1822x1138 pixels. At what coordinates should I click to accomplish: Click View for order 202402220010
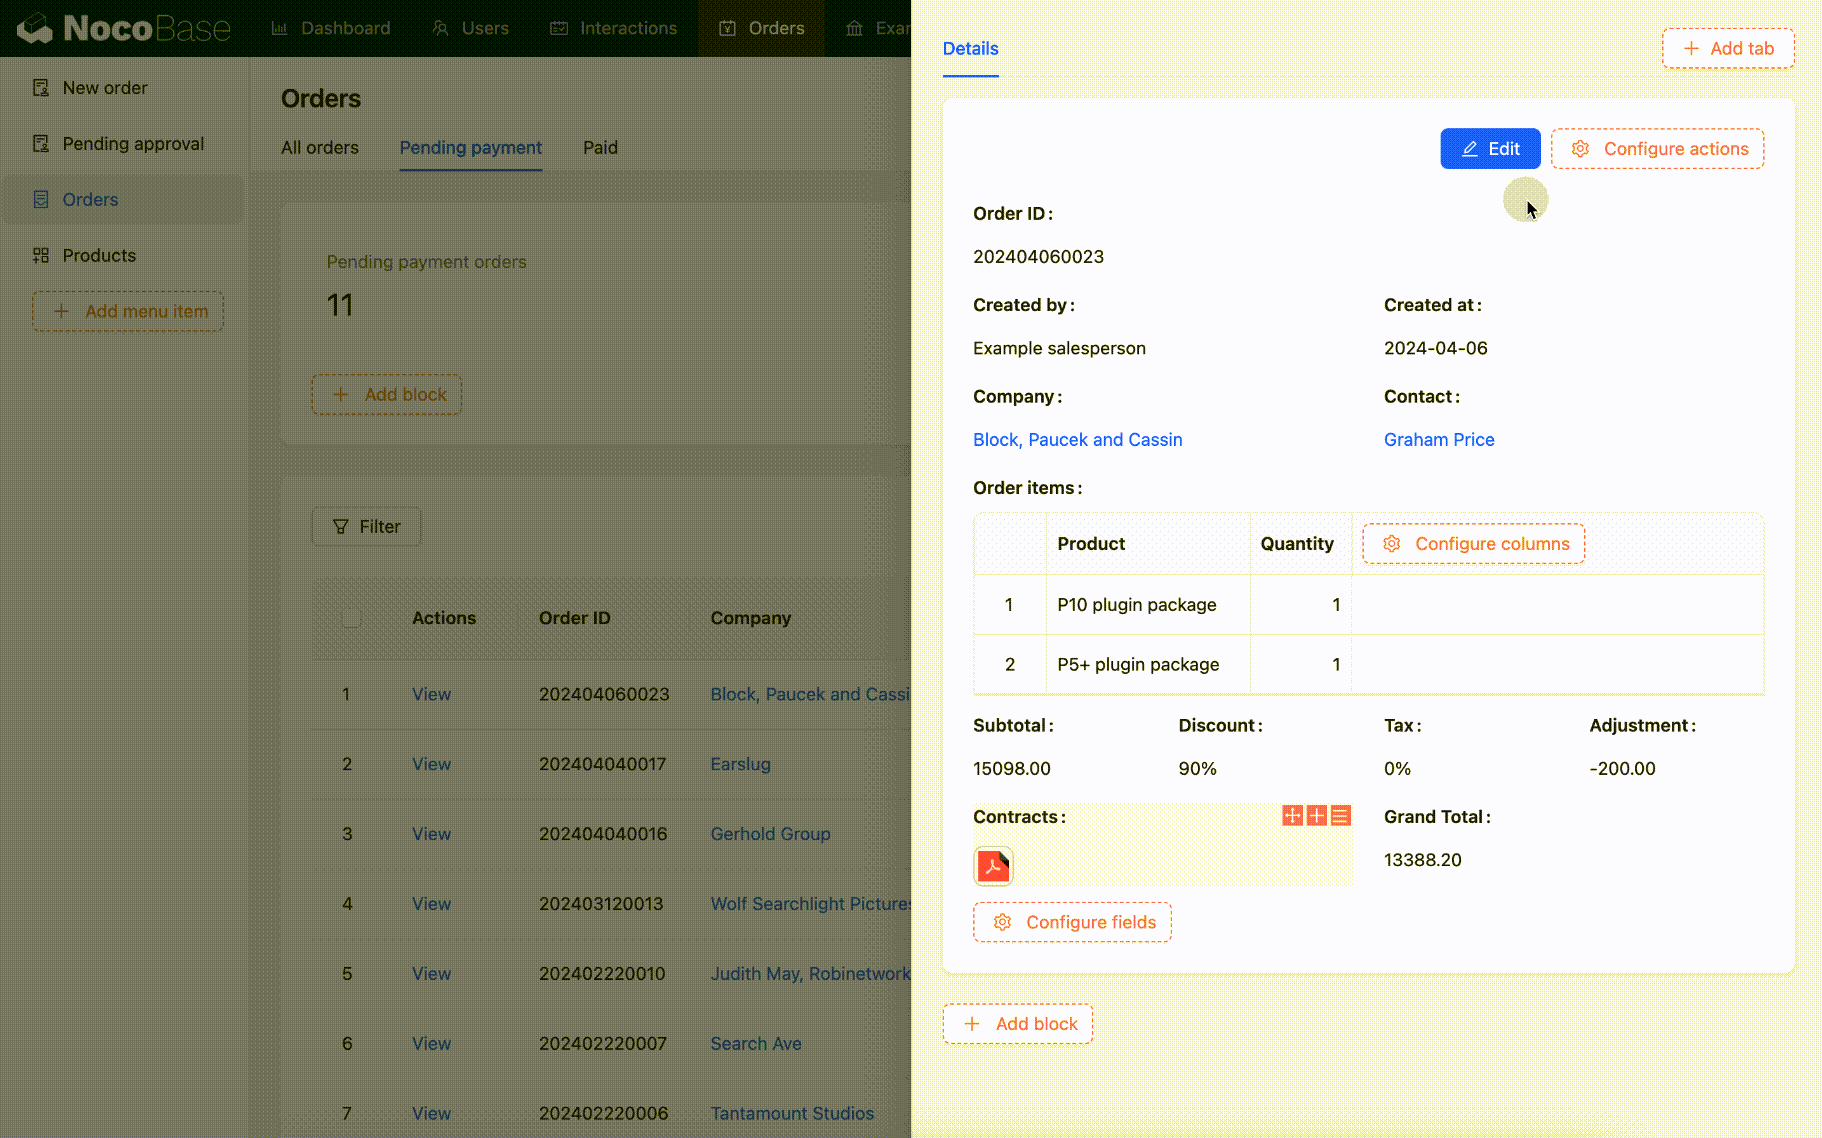tap(432, 974)
